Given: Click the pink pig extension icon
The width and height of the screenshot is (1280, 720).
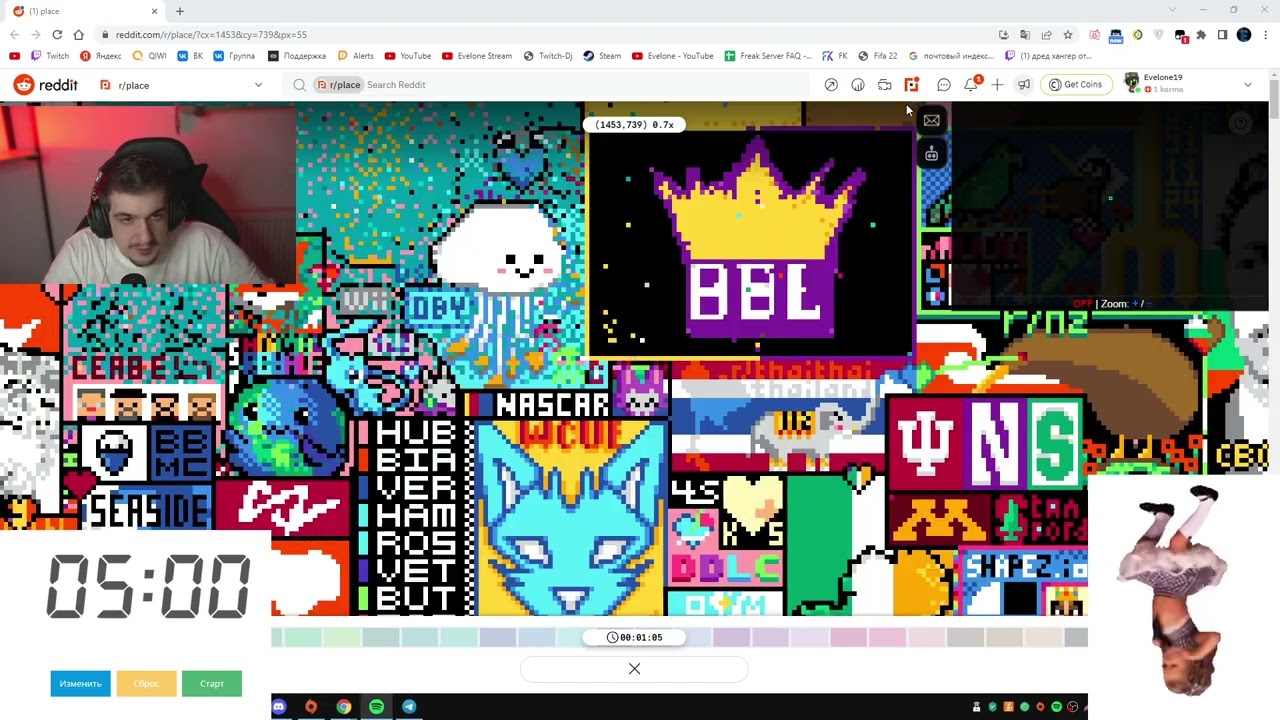Looking at the screenshot, I should (x=1094, y=35).
